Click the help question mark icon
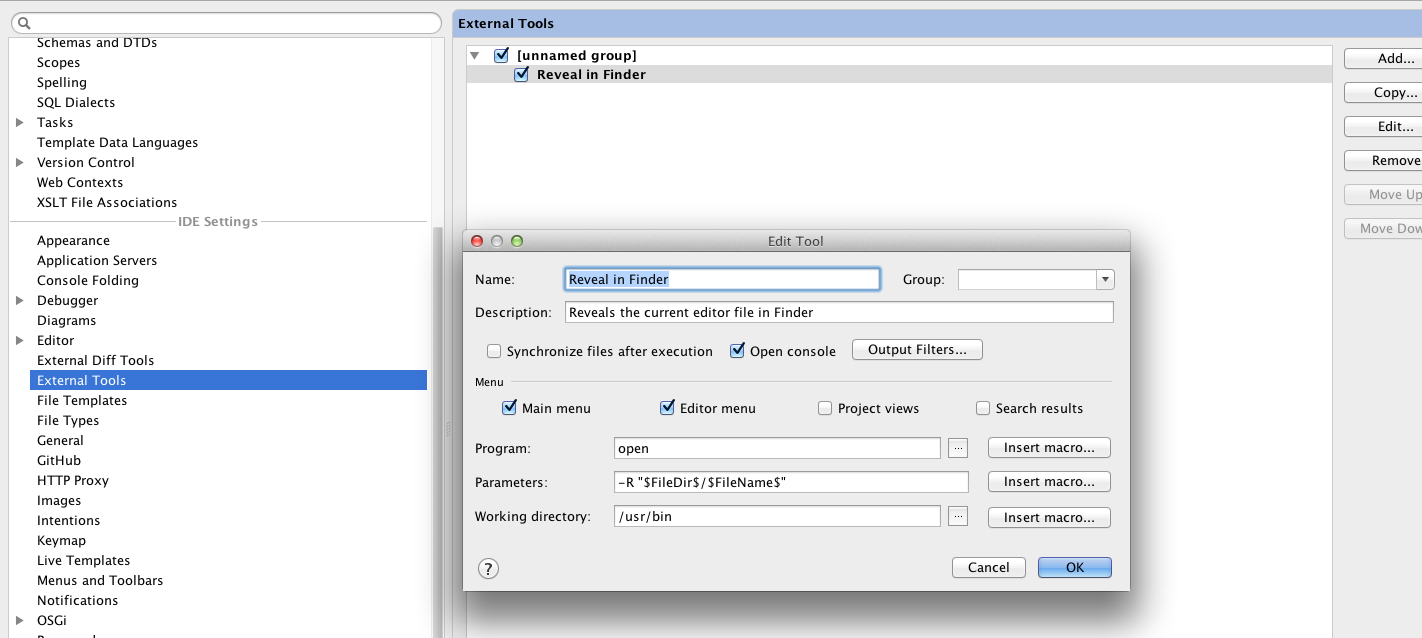Viewport: 1422px width, 638px height. click(x=488, y=569)
